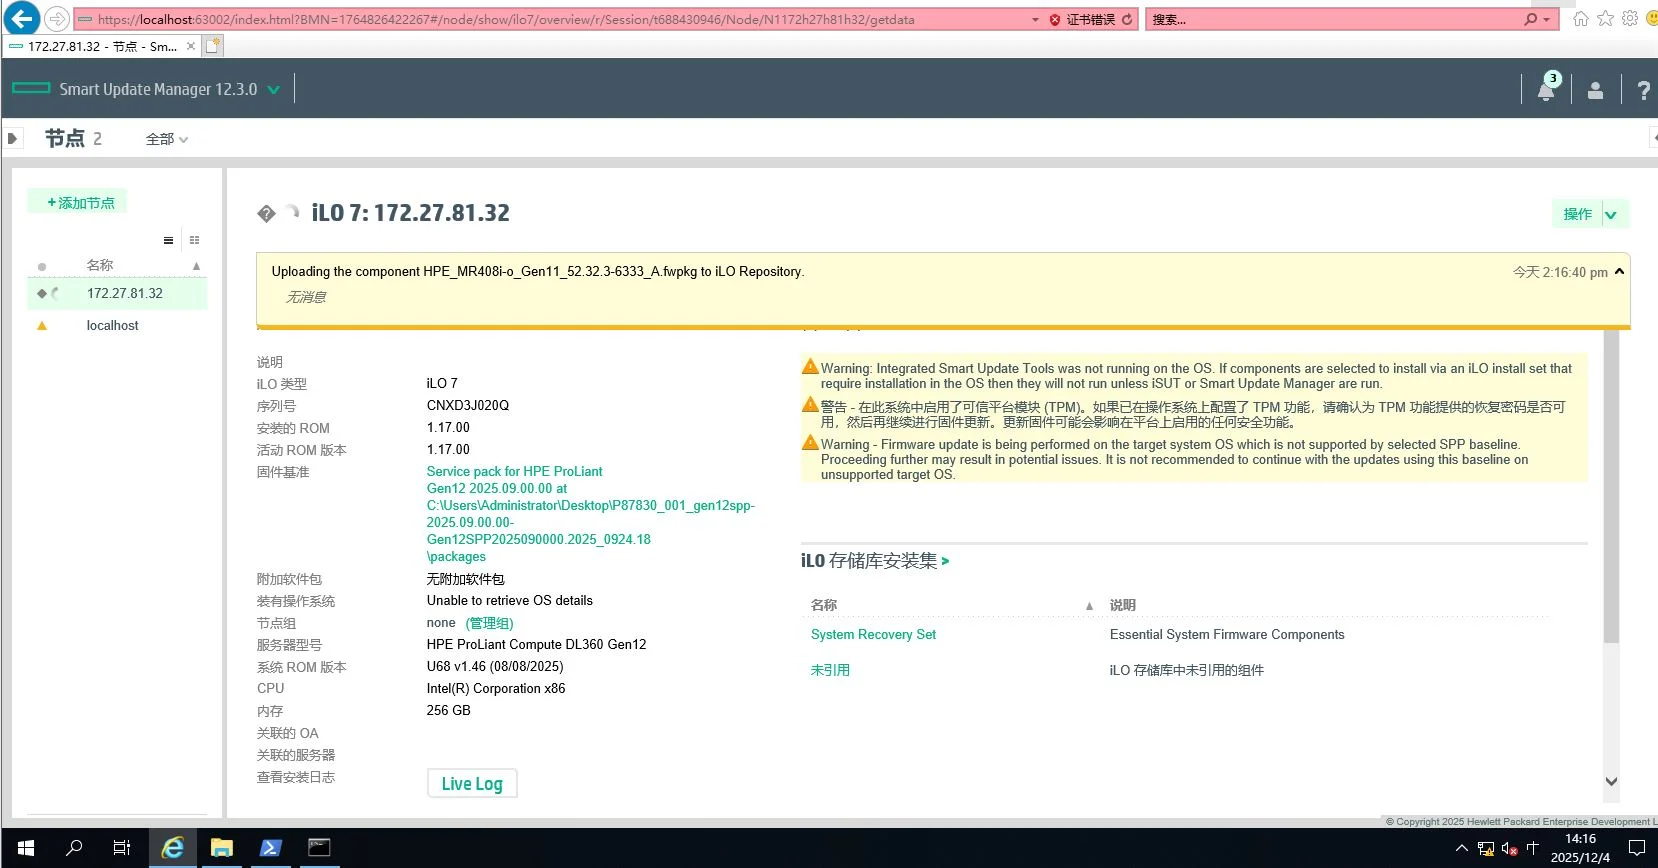Expand the iLO 存储库安装集 section arrow

[x=945, y=561]
